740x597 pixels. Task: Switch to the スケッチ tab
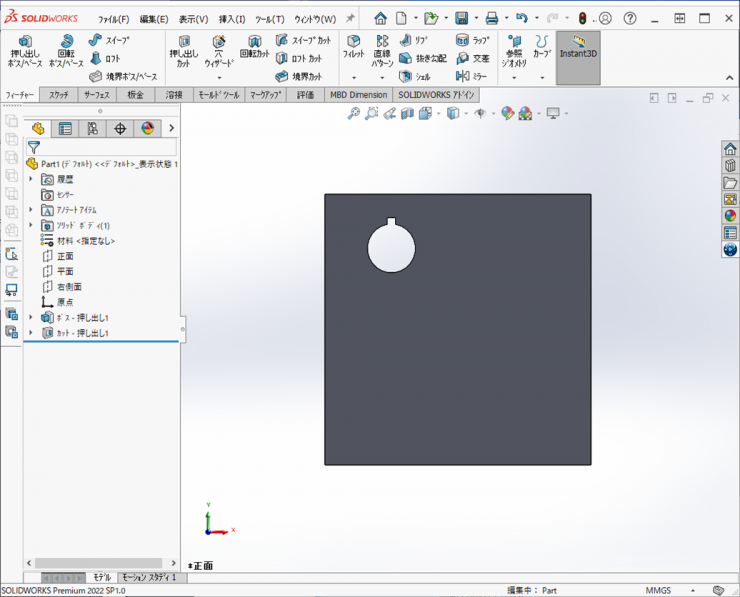click(59, 95)
